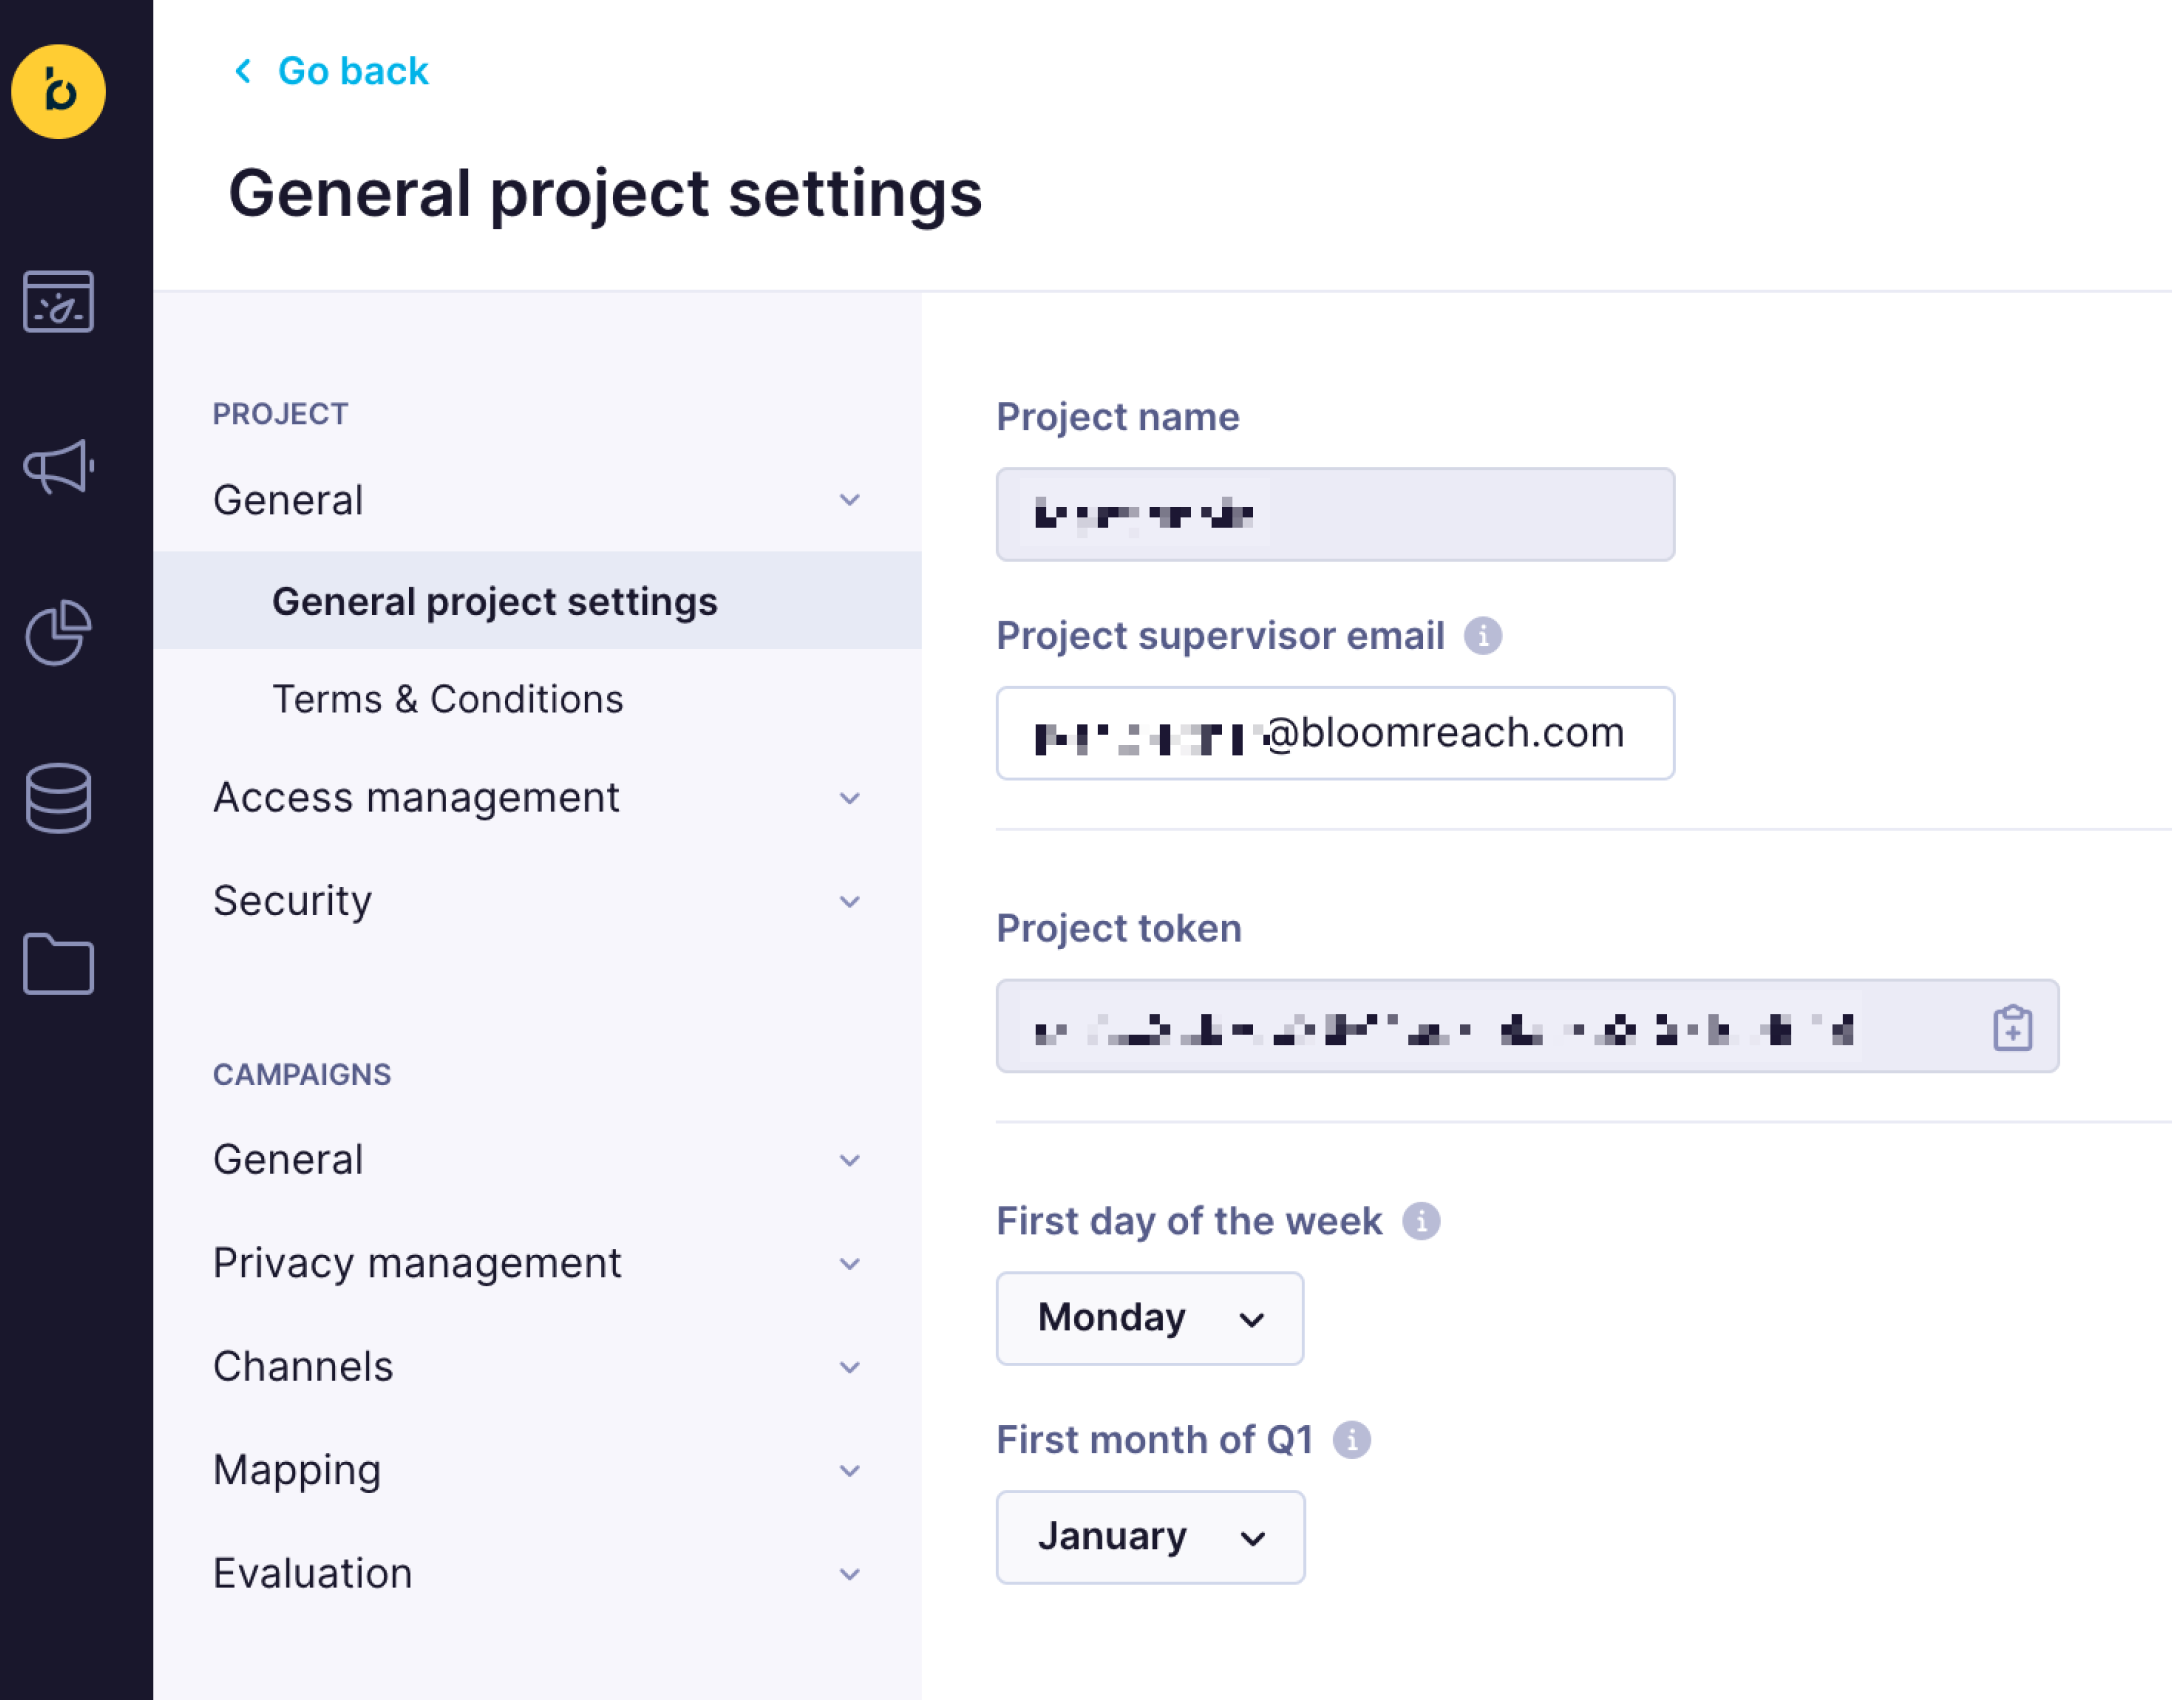2172x1700 pixels.
Task: Open the pie chart analytics icon
Action: 58,633
